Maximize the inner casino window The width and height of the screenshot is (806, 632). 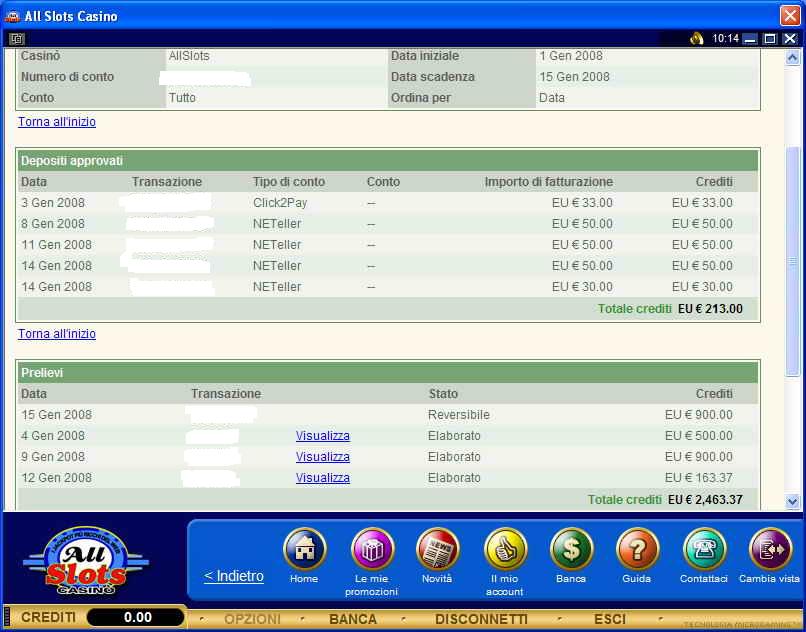770,39
